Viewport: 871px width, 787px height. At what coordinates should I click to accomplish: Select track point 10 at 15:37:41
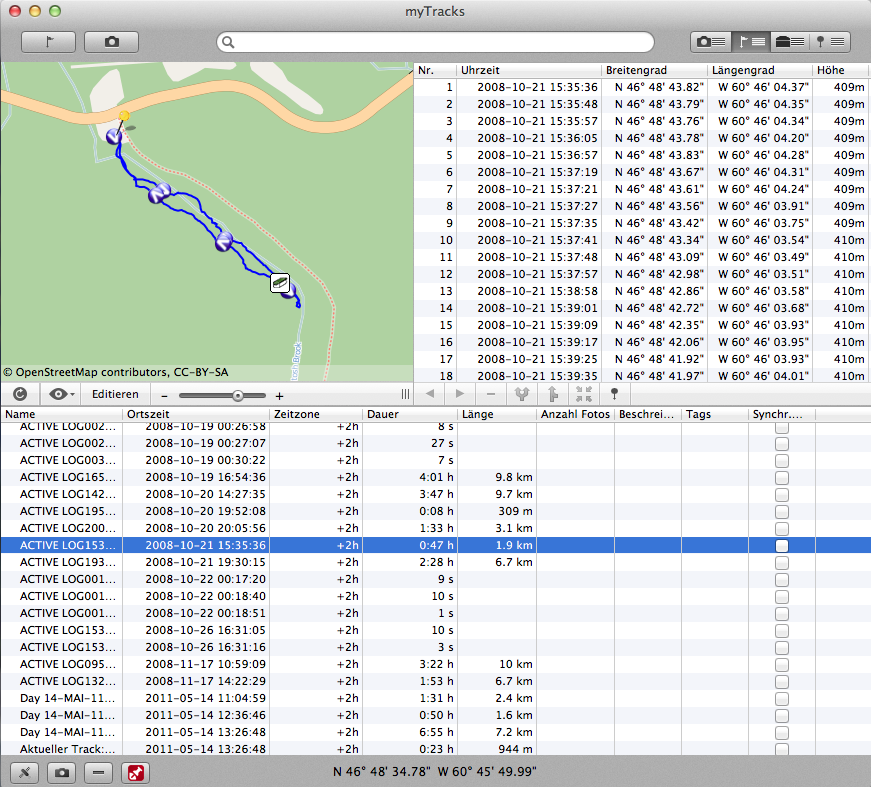642,240
